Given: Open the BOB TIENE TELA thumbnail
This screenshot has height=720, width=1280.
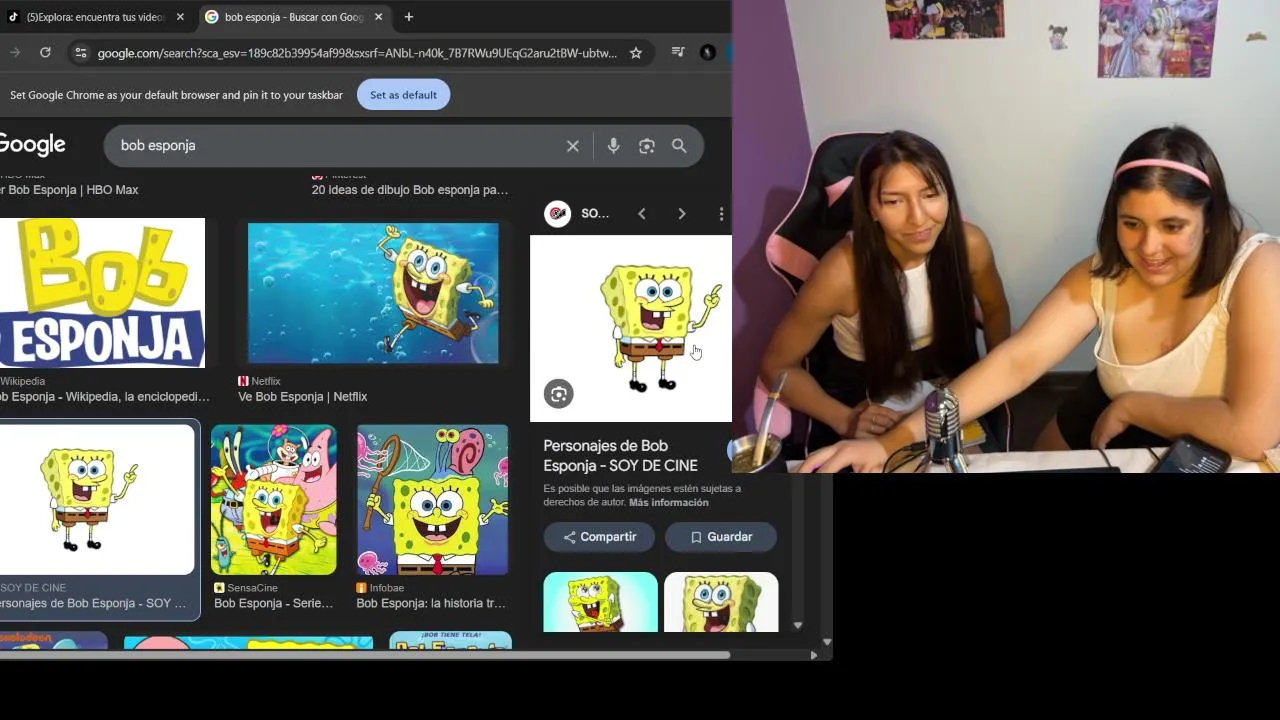Looking at the screenshot, I should [450, 640].
